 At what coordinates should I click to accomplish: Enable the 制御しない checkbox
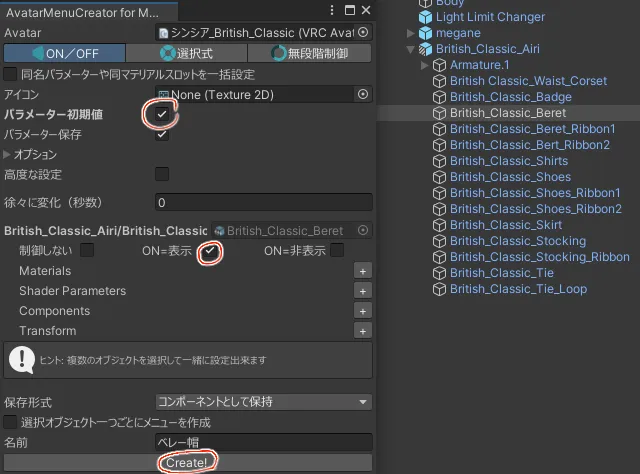pos(87,250)
